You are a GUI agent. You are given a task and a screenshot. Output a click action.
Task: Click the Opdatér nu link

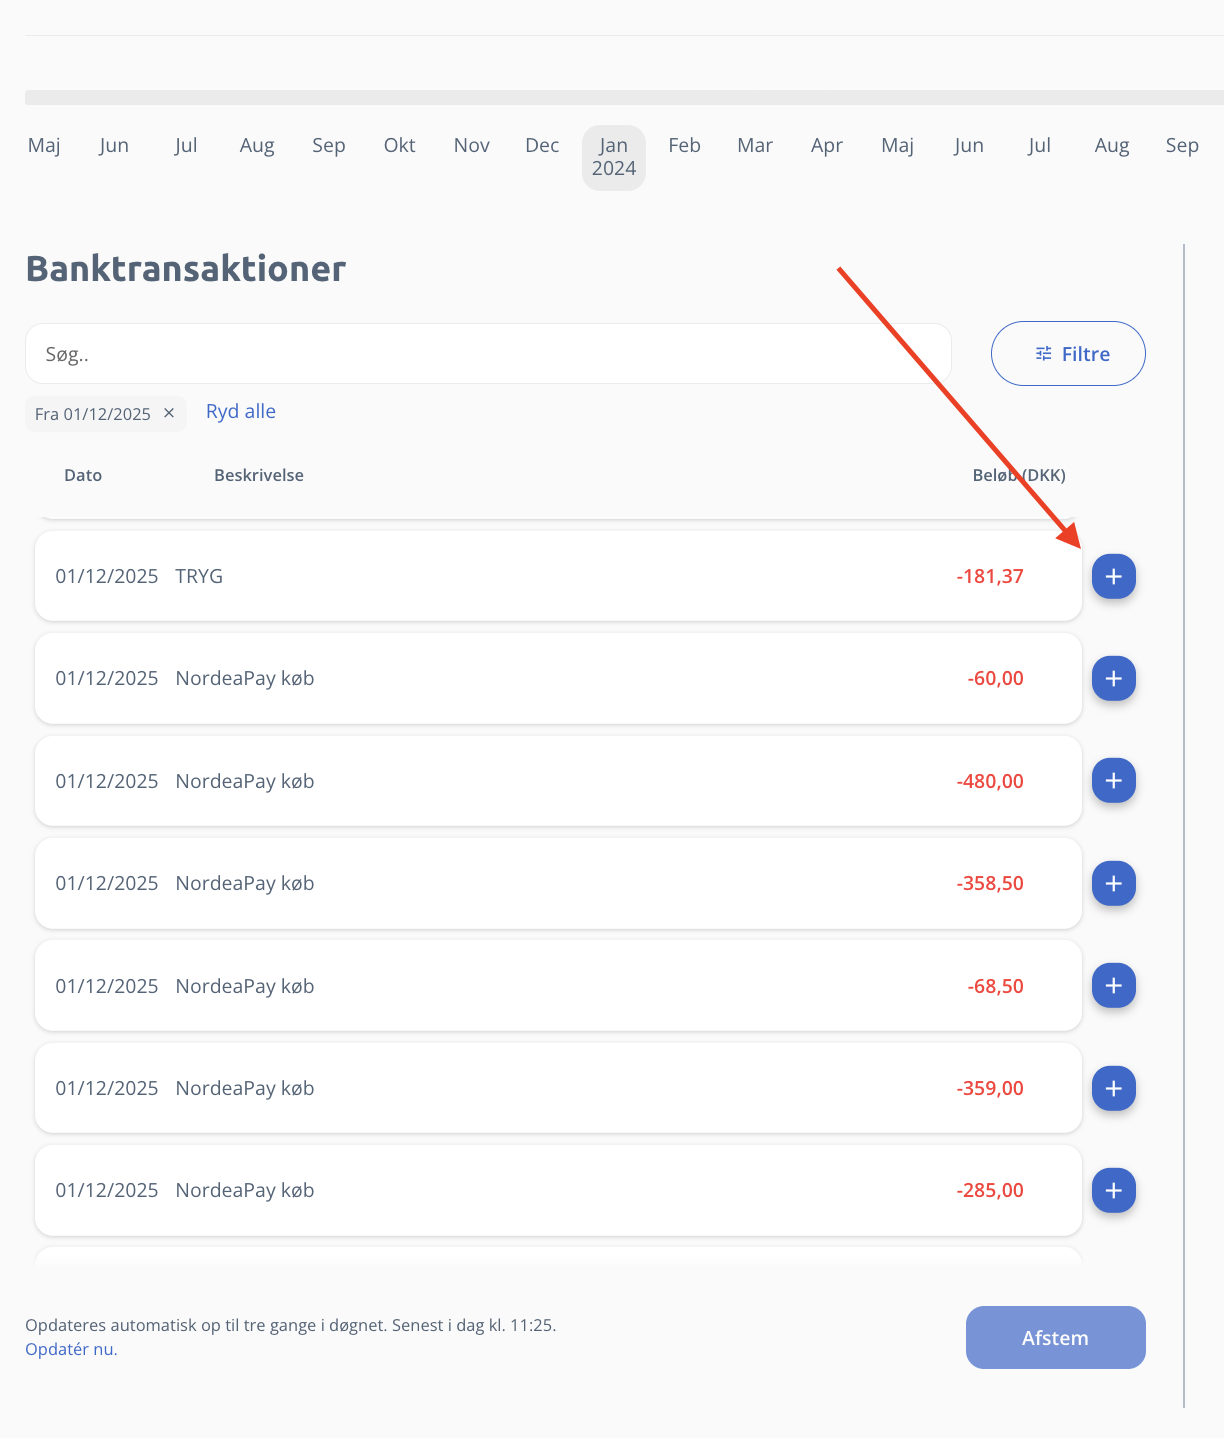[71, 1349]
